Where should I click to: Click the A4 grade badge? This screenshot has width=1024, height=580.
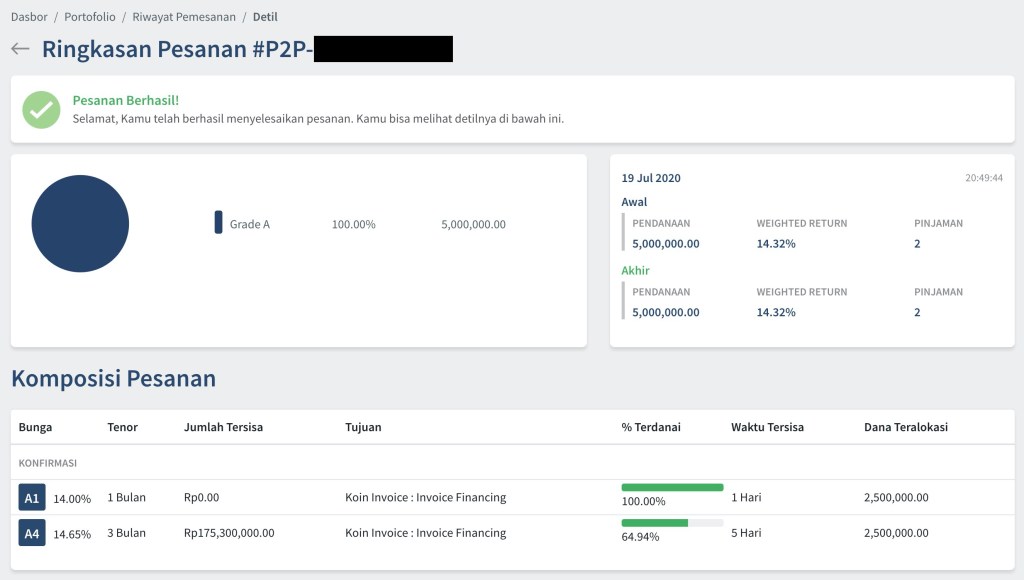point(32,533)
